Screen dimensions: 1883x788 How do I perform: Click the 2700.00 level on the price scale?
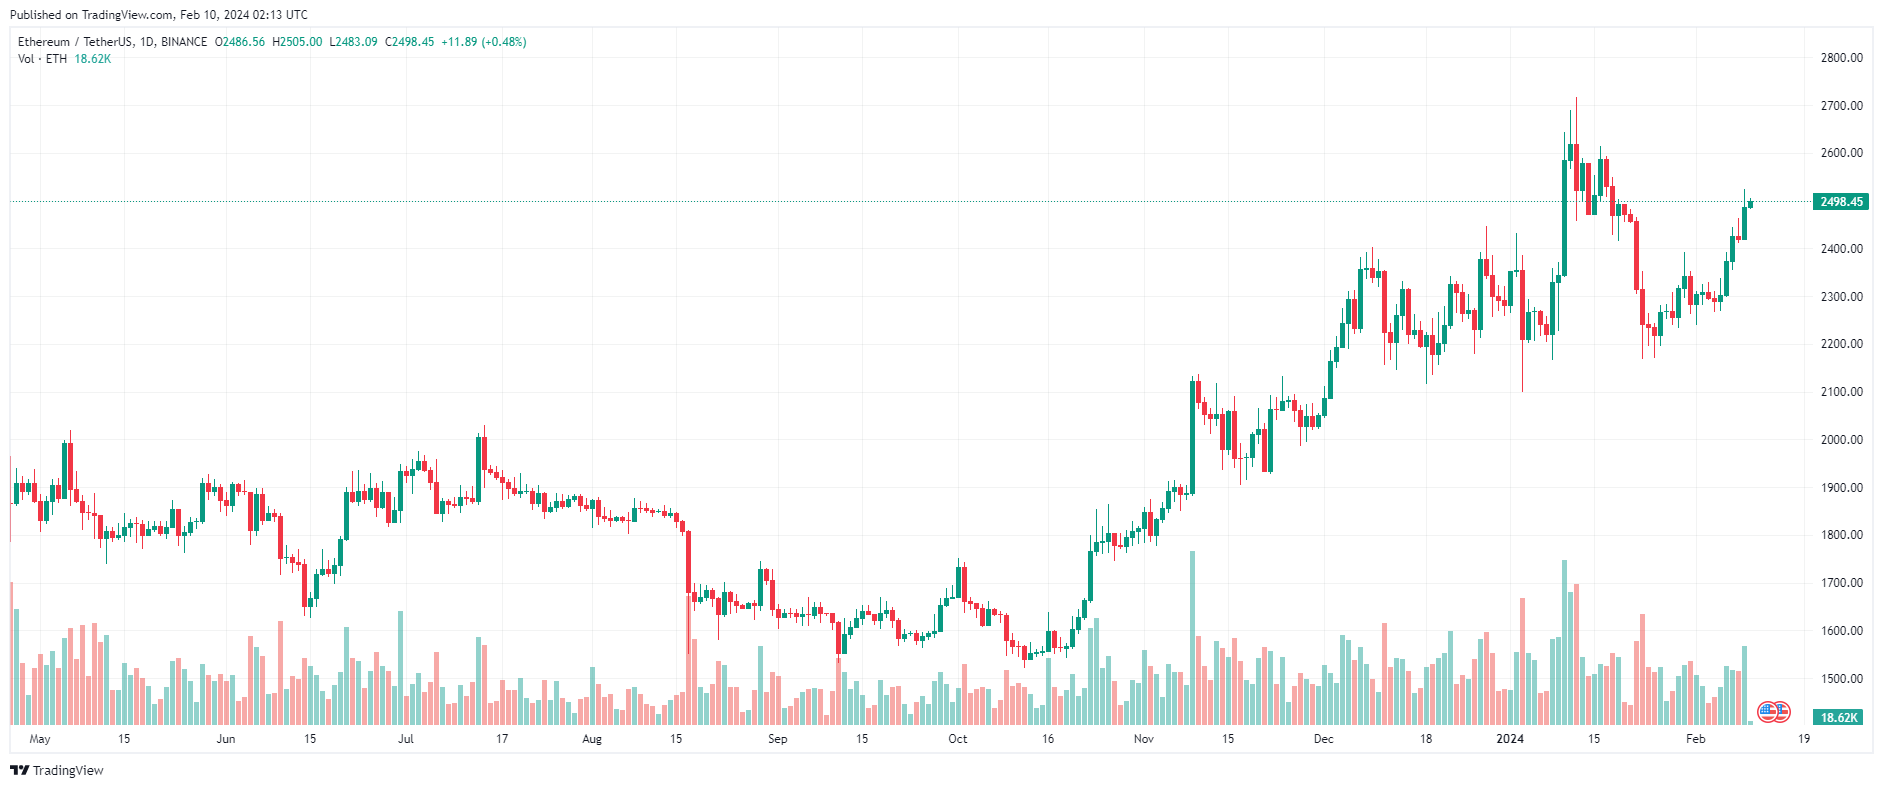pos(1842,105)
